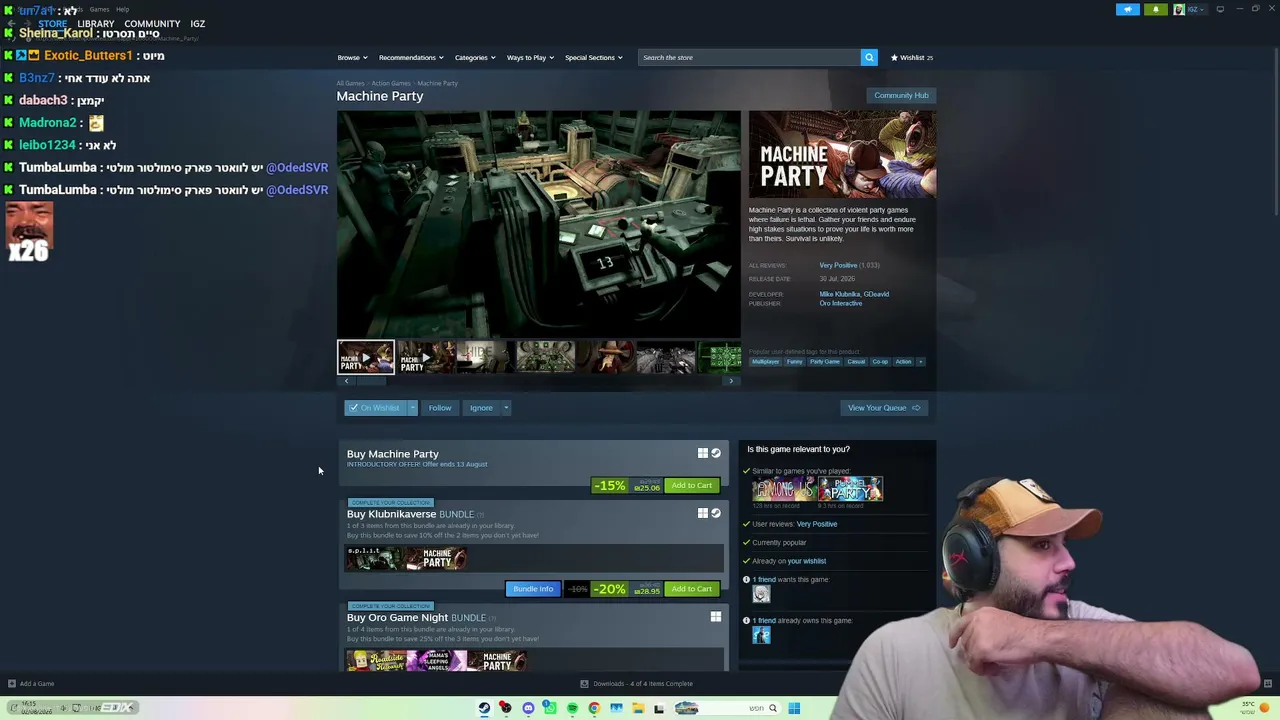
Task: Open the Special Sections dropdown
Action: 594,57
